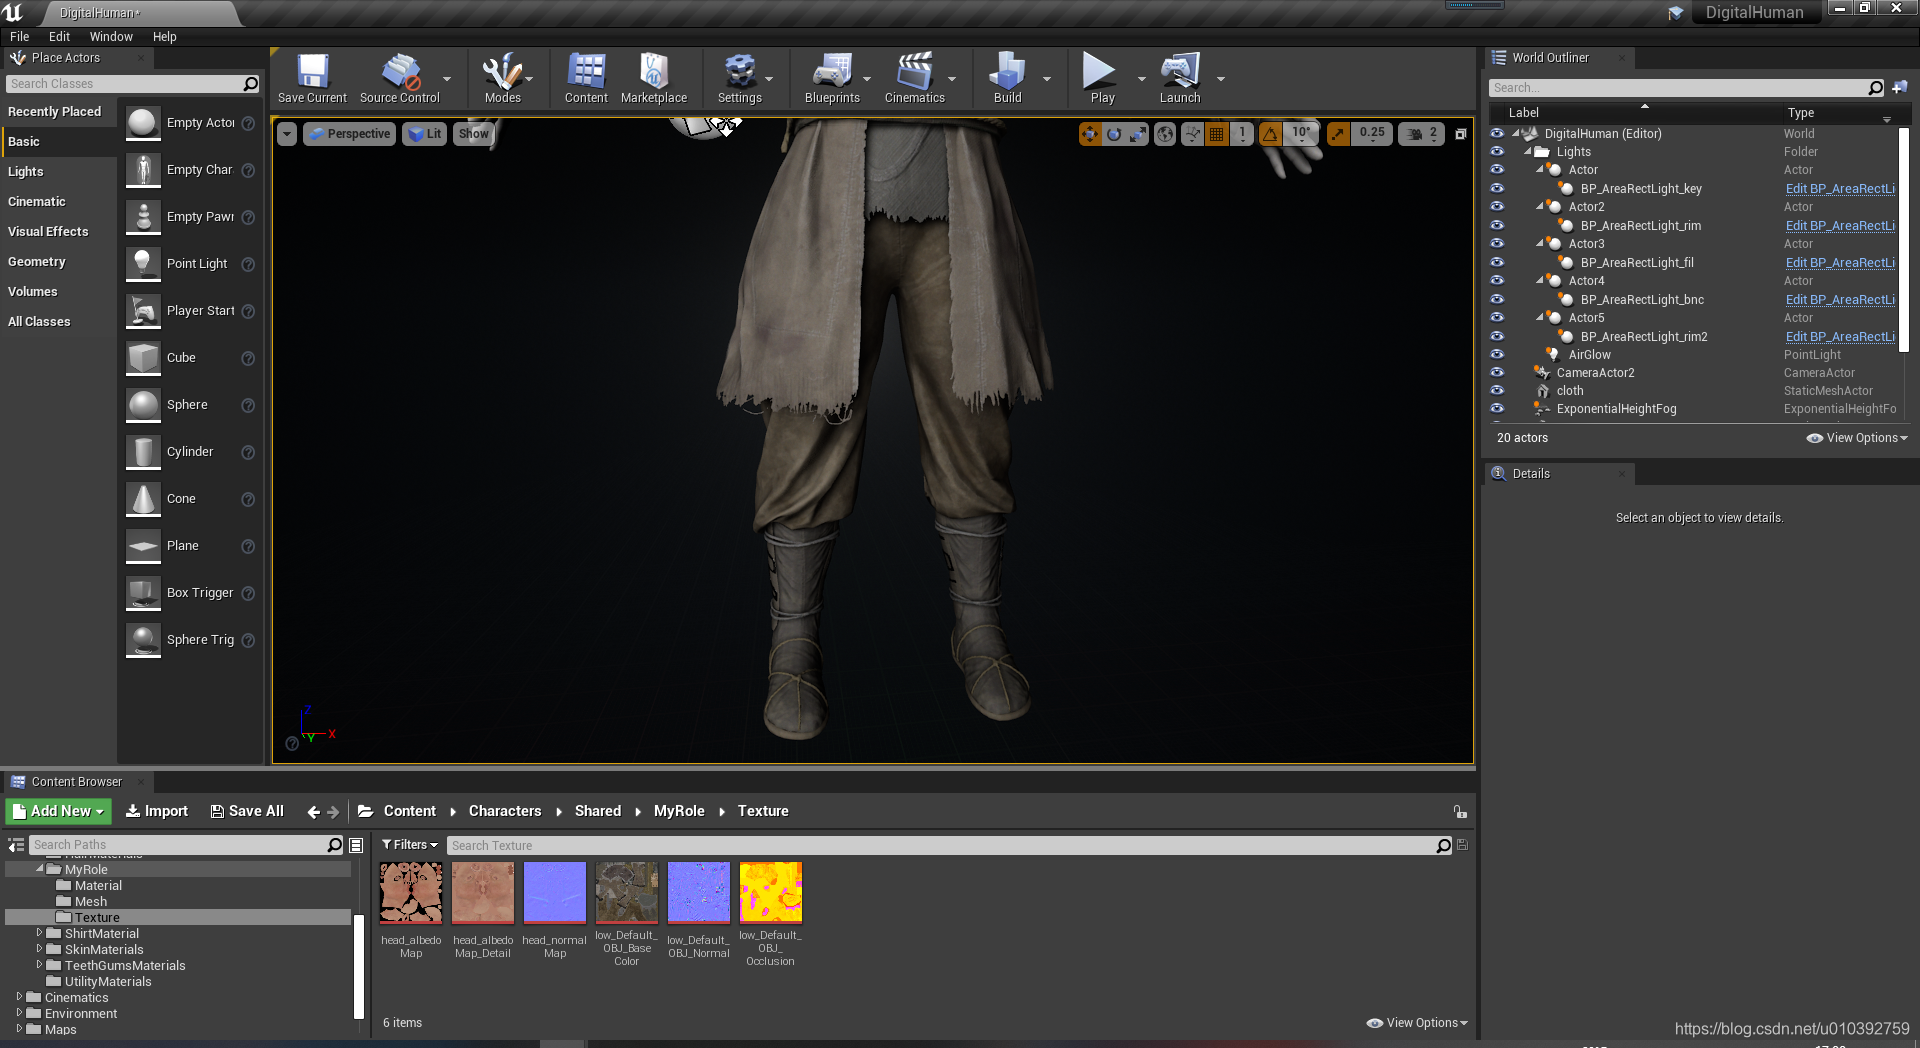This screenshot has width=1920, height=1048.
Task: Toggle scale snapping in viewport
Action: tap(1338, 134)
